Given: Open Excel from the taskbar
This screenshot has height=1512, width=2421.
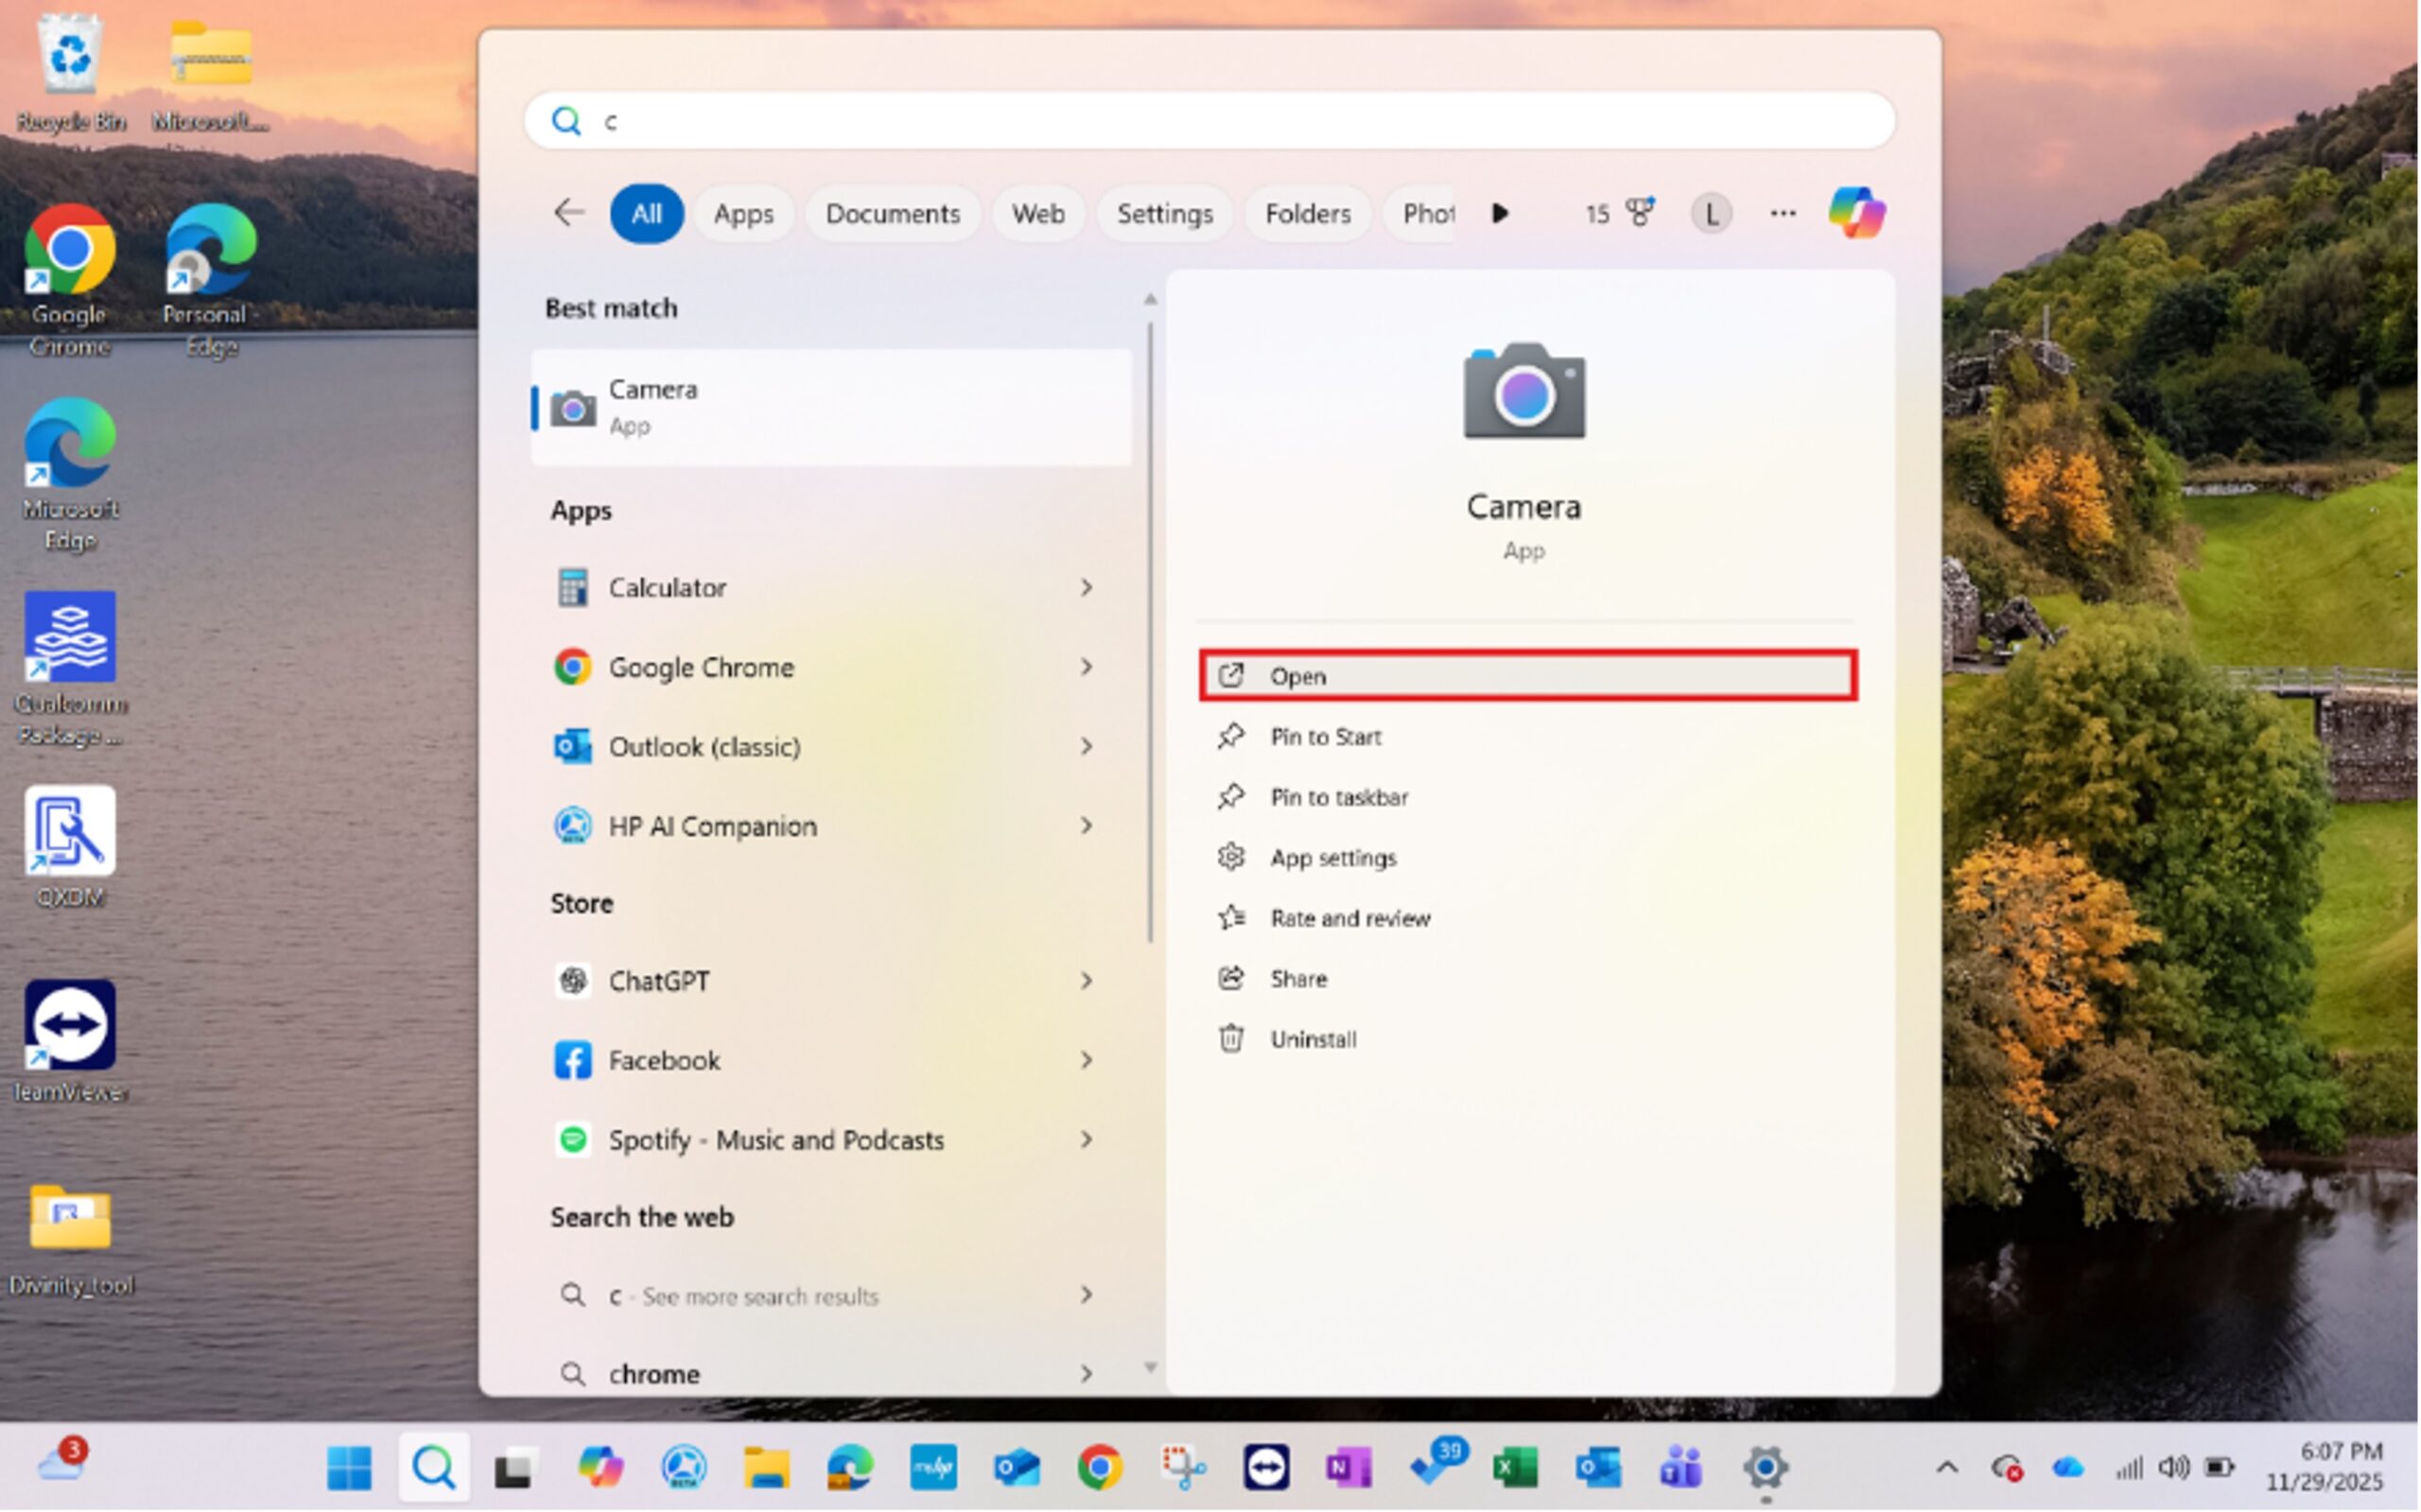Looking at the screenshot, I should tap(1514, 1468).
